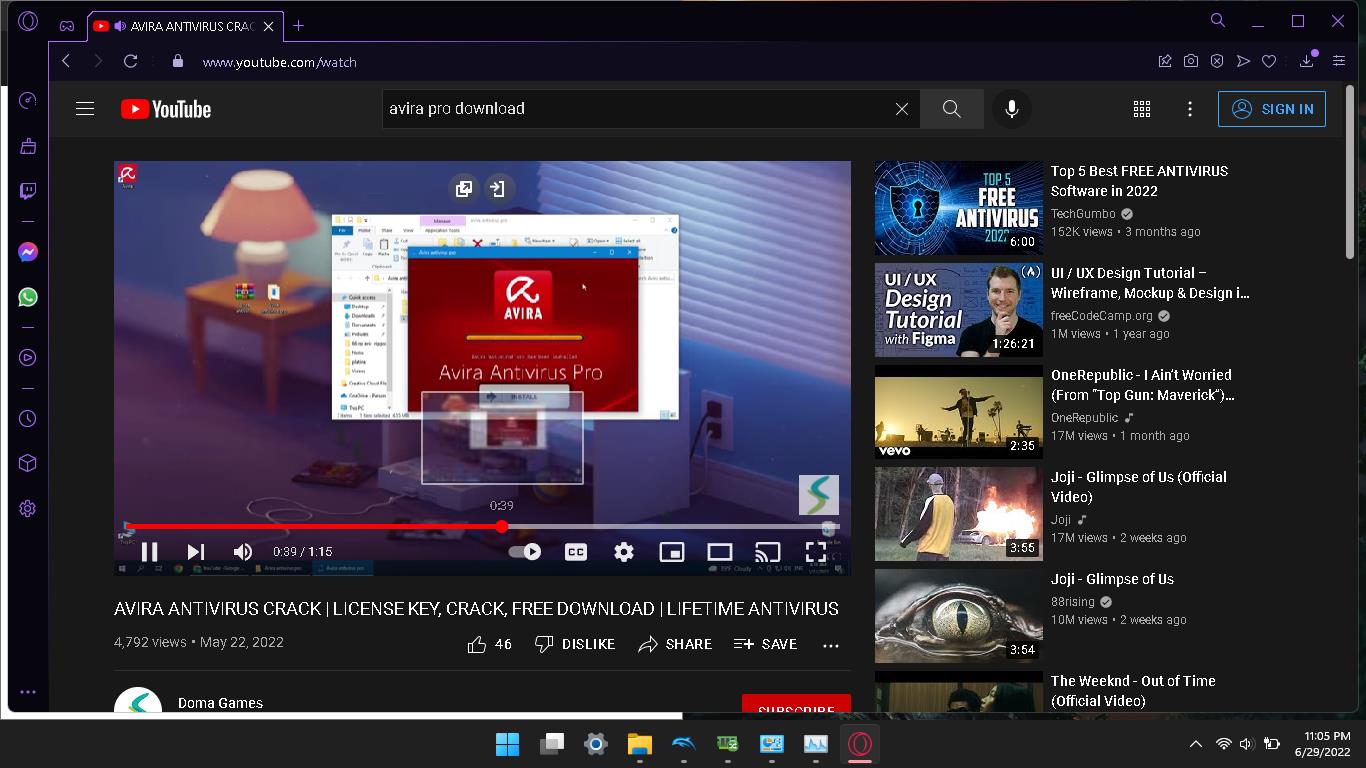
Task: Click the SIGN IN button
Action: click(x=1271, y=109)
